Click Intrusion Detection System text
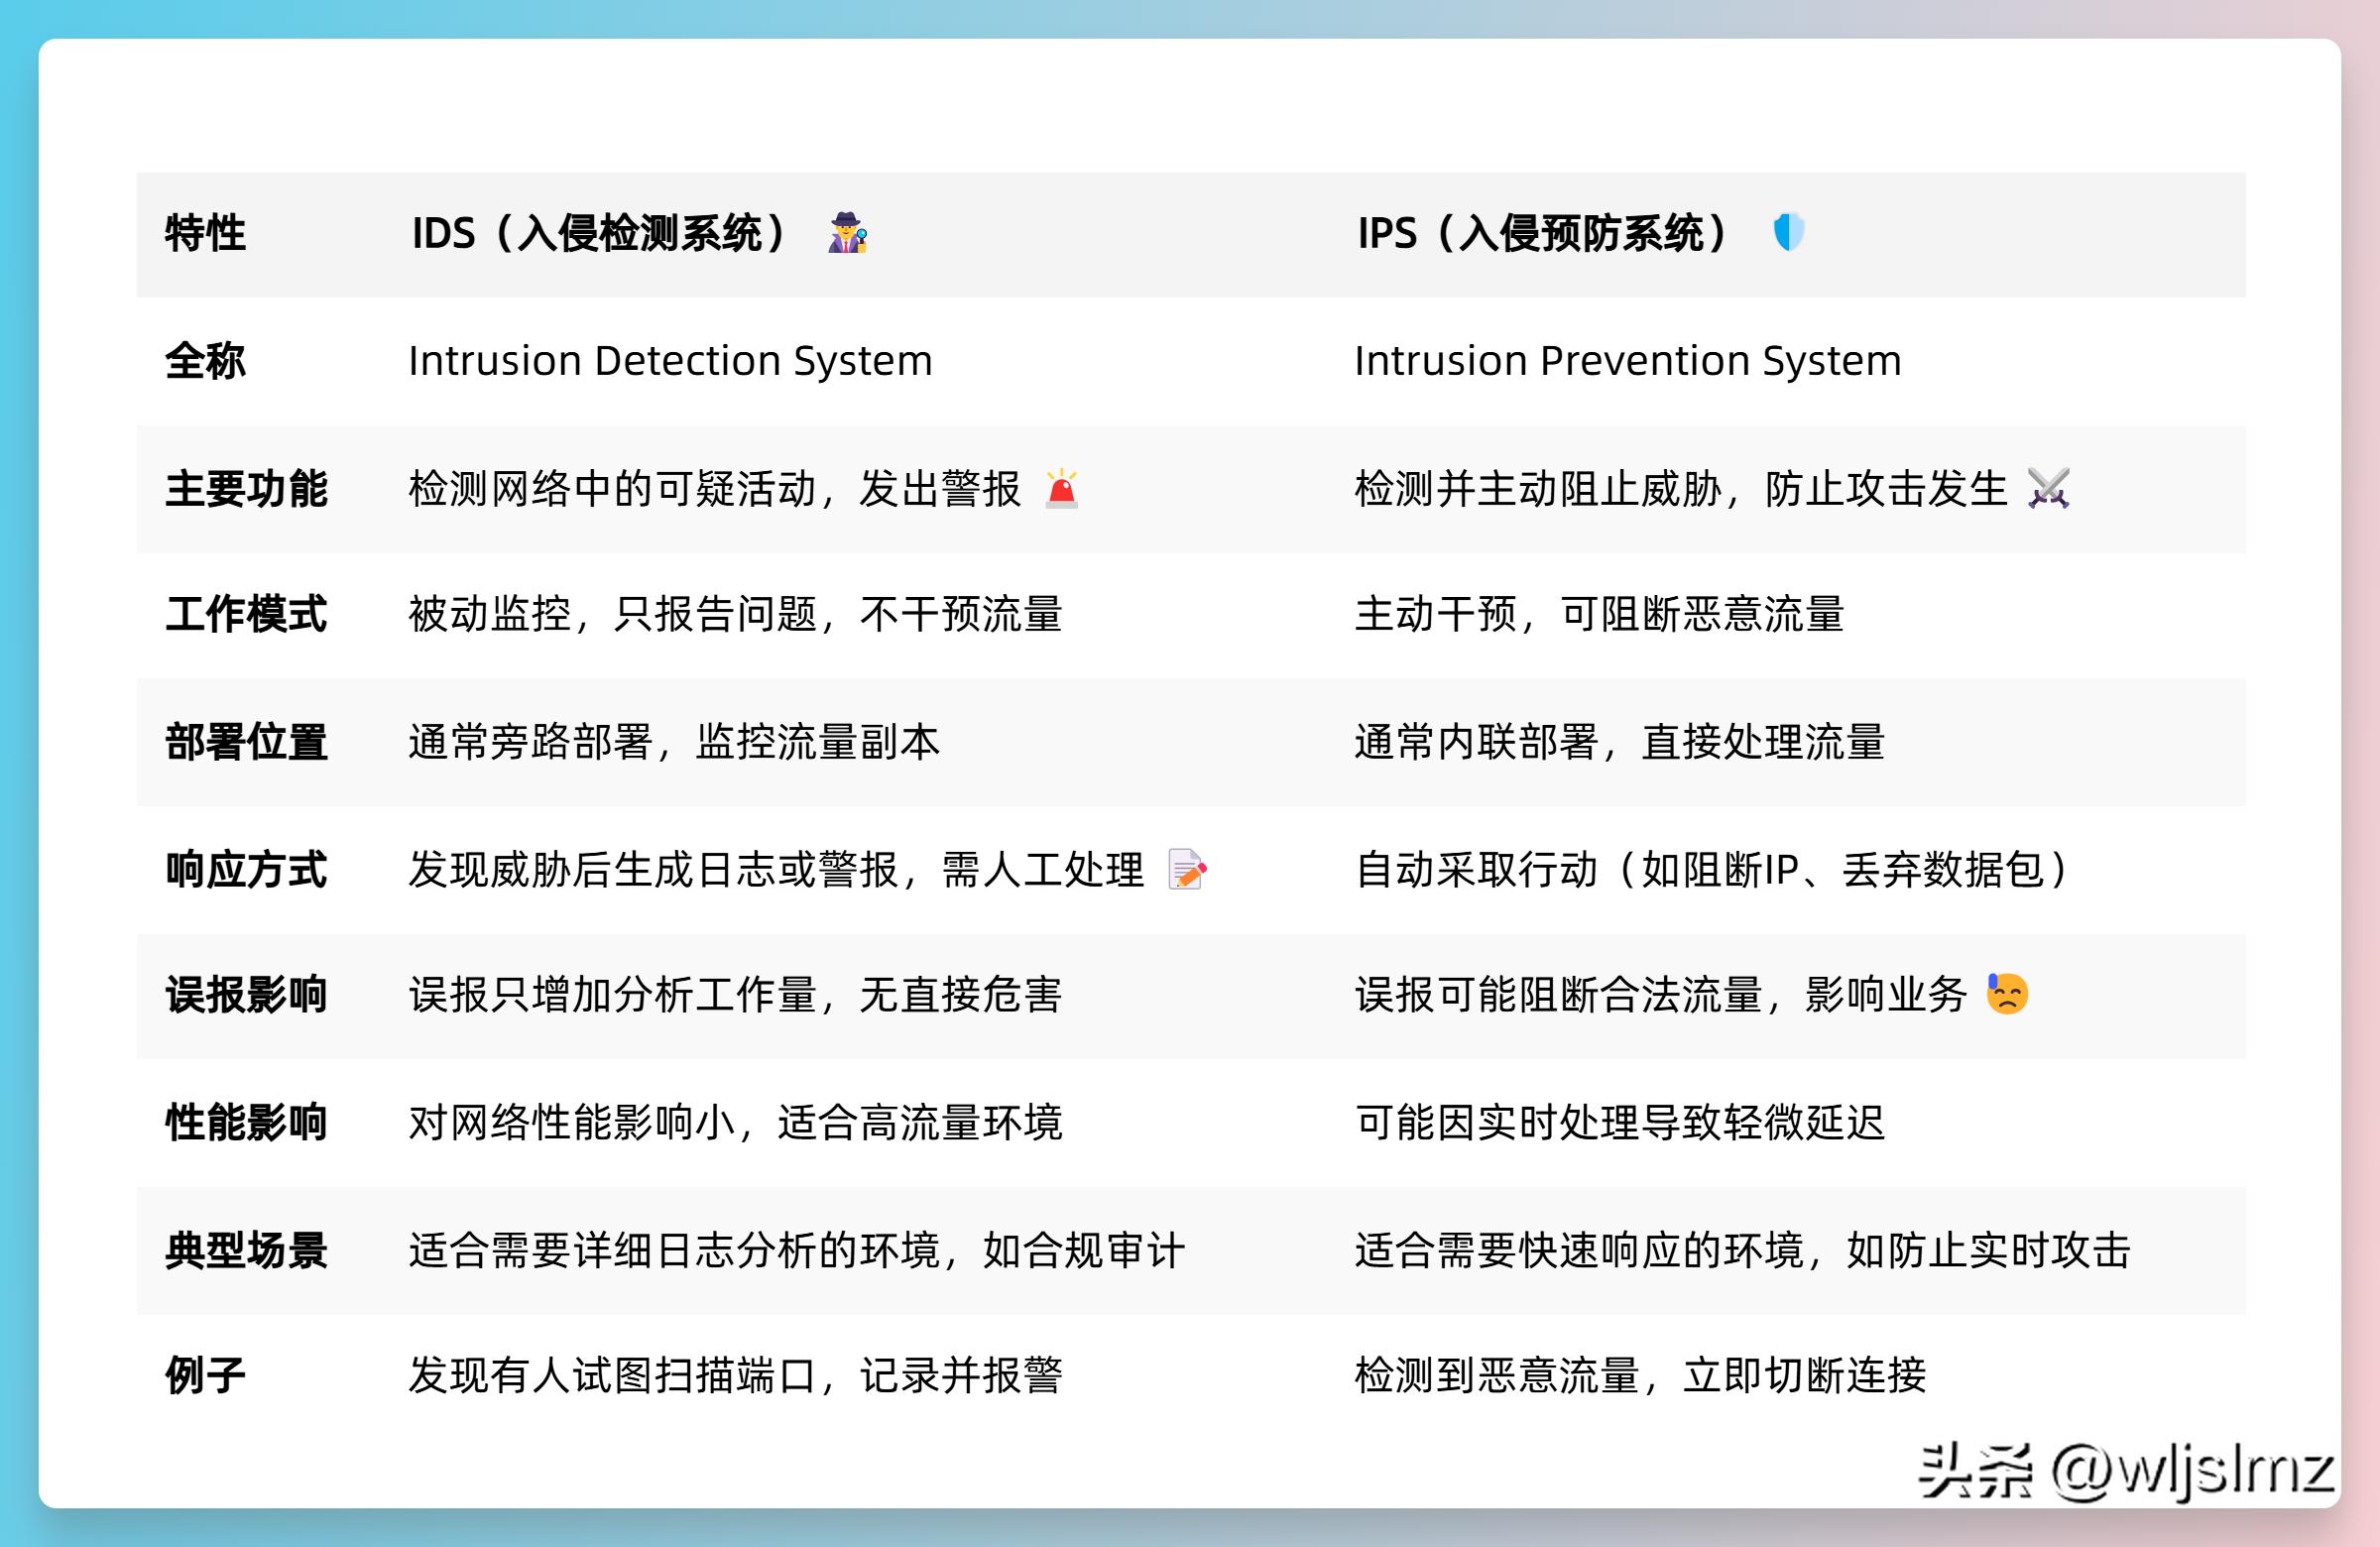The width and height of the screenshot is (2380, 1547). (x=670, y=362)
